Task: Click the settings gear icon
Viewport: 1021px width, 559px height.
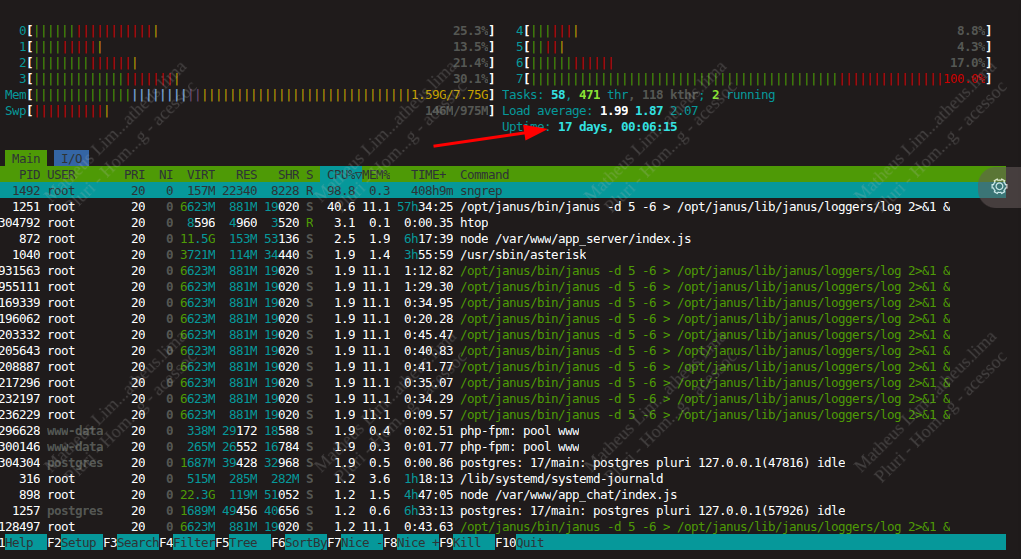Action: click(x=998, y=187)
